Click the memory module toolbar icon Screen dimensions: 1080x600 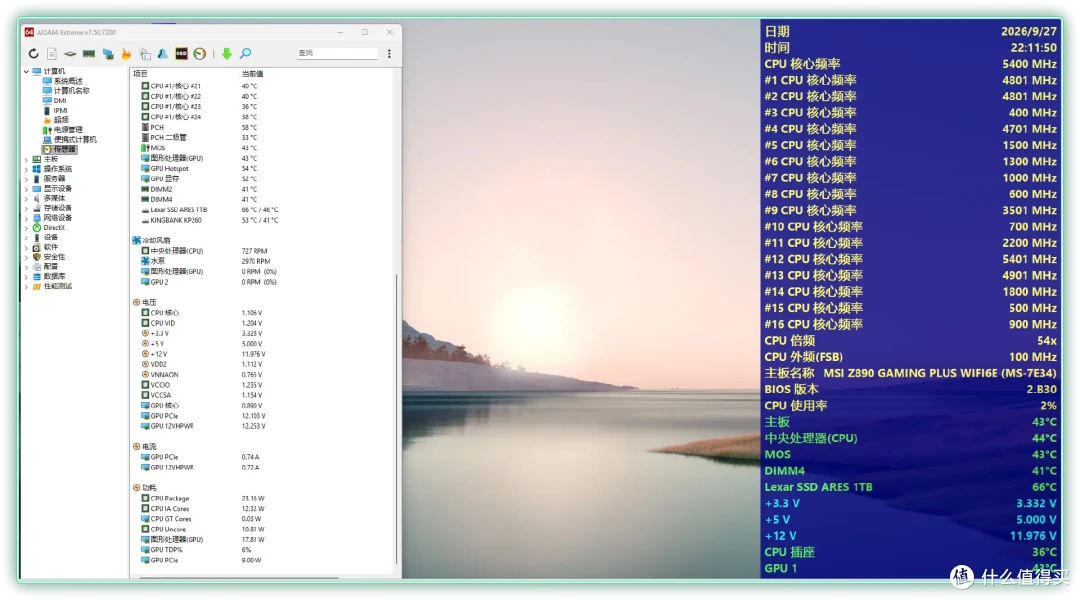(89, 54)
